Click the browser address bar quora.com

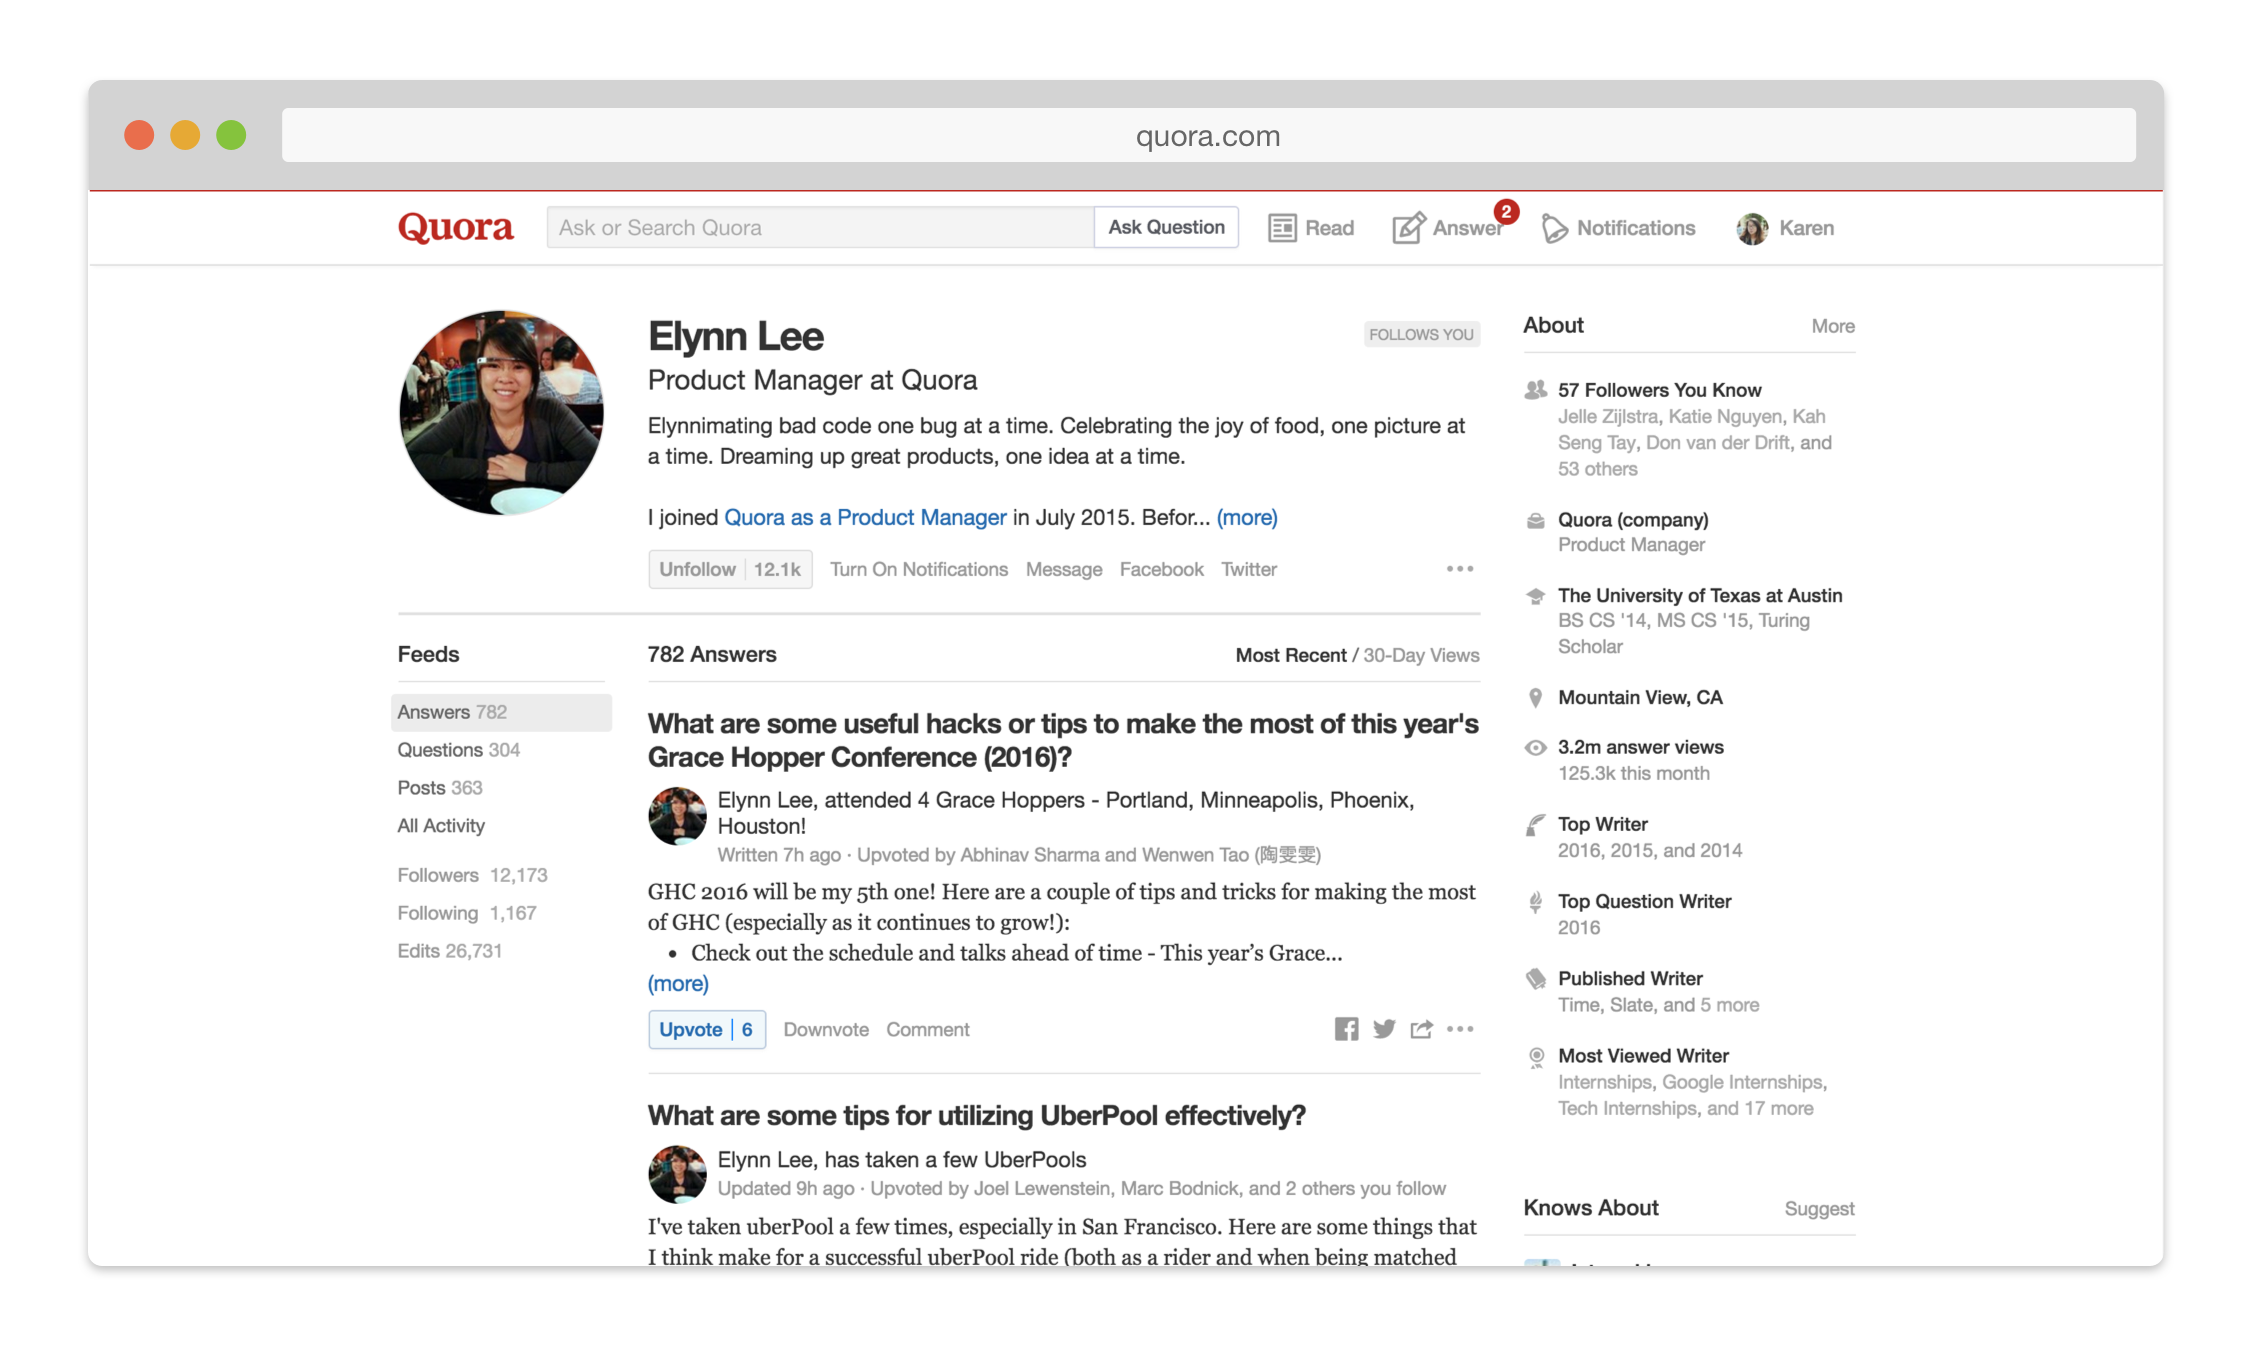pos(1208,135)
